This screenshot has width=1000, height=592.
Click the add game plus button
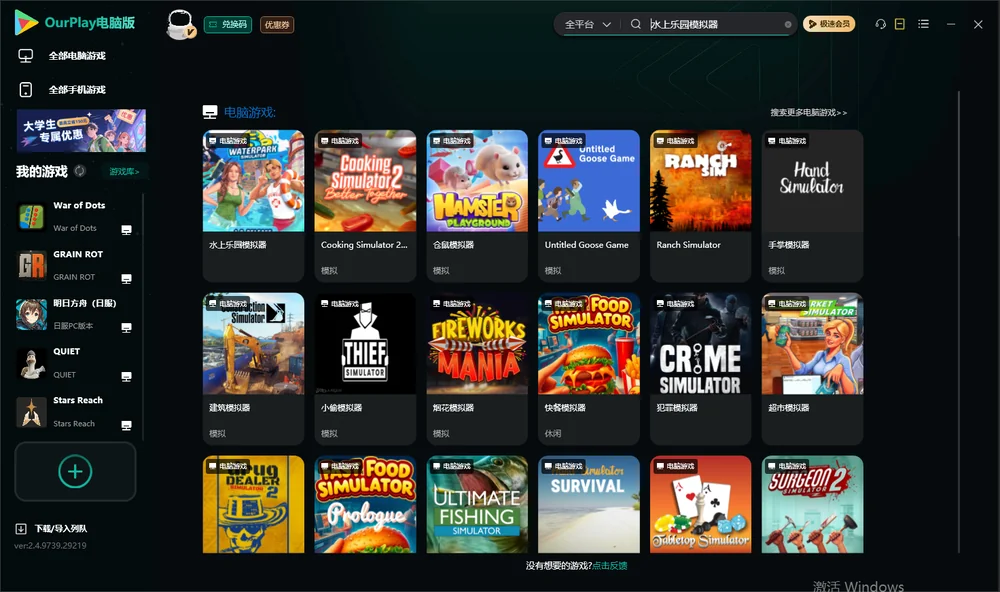click(75, 471)
